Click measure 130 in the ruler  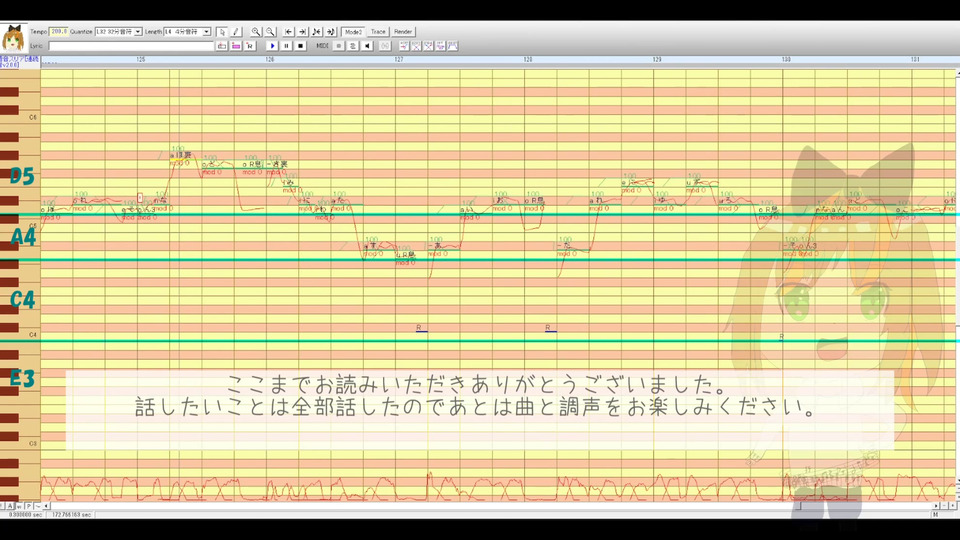tap(786, 60)
